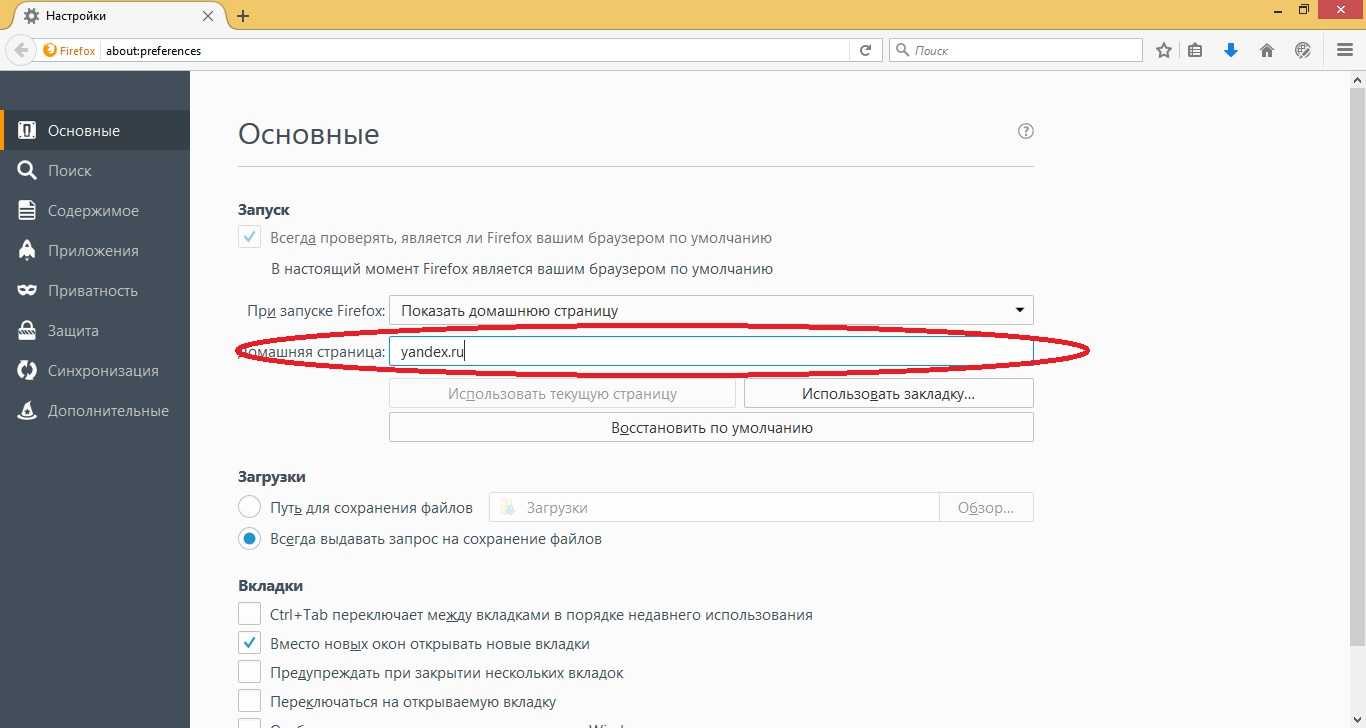The height and width of the screenshot is (728, 1366).
Task: Enable Ctrl+Tab switching checkbox
Action: point(249,614)
